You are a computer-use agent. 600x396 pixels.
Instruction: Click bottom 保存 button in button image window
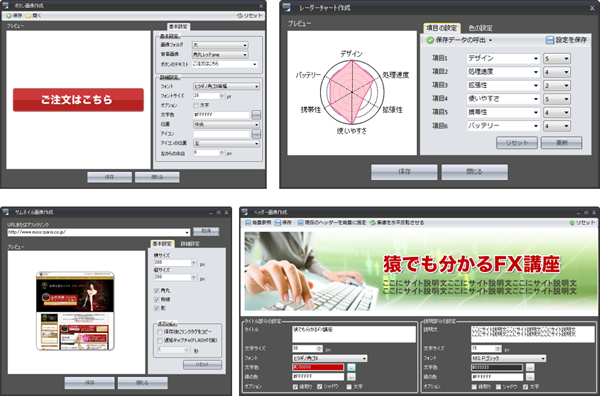(109, 177)
